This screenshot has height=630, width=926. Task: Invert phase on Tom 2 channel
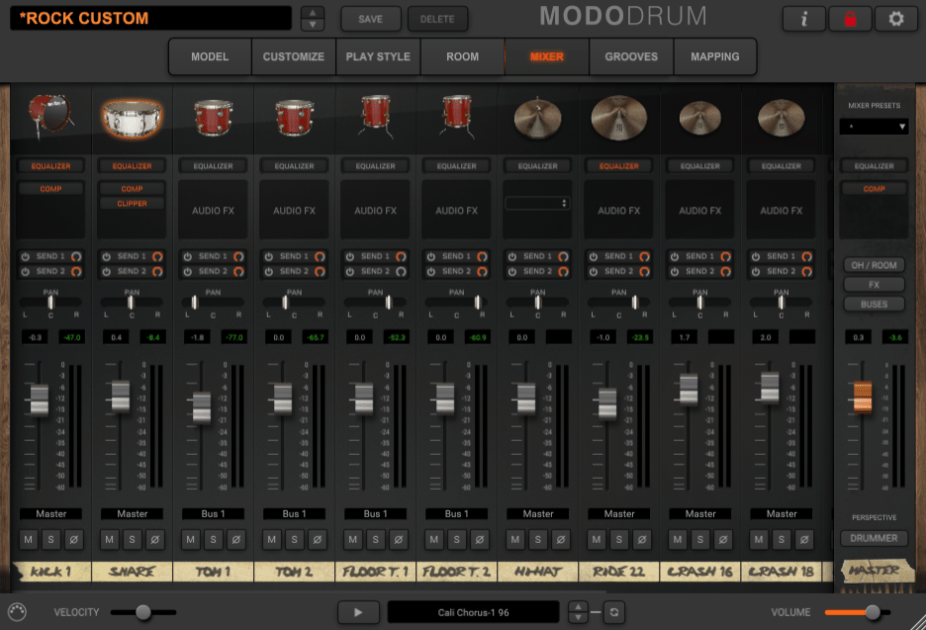[x=317, y=539]
